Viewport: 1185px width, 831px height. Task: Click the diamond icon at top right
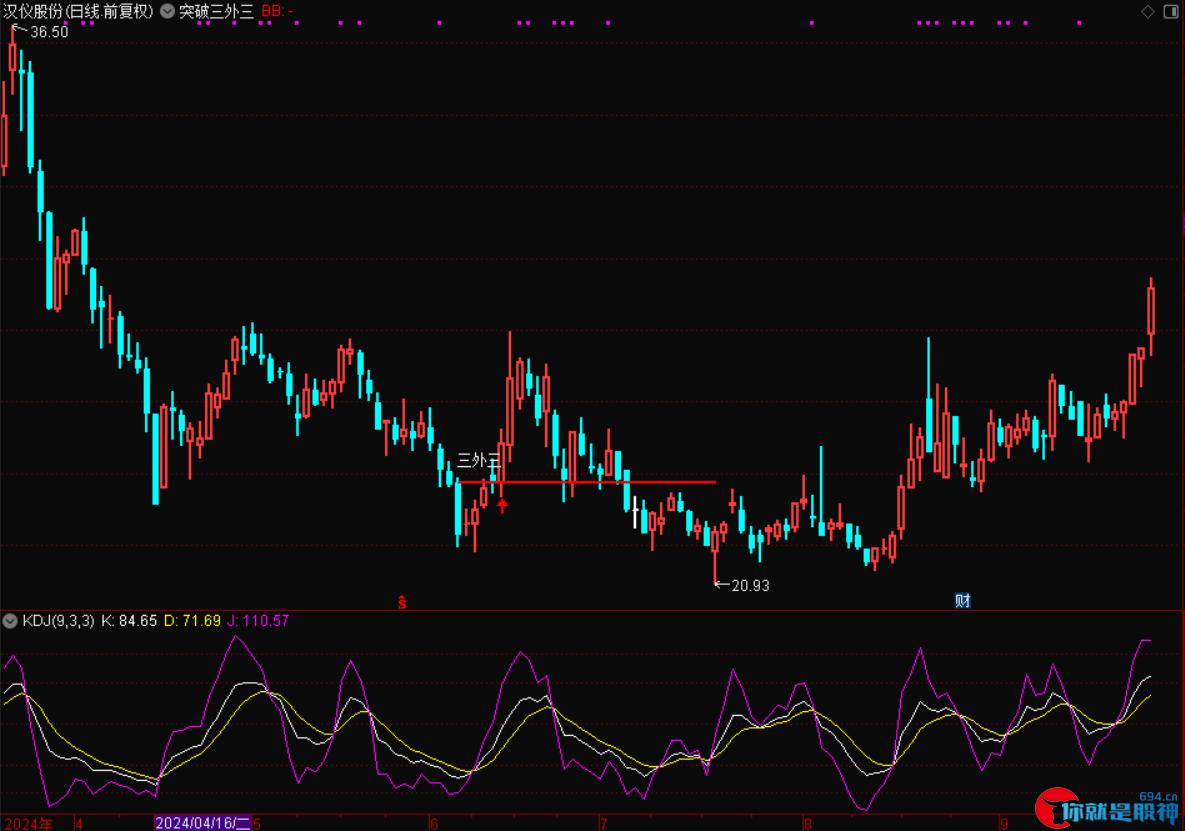pyautogui.click(x=1148, y=11)
